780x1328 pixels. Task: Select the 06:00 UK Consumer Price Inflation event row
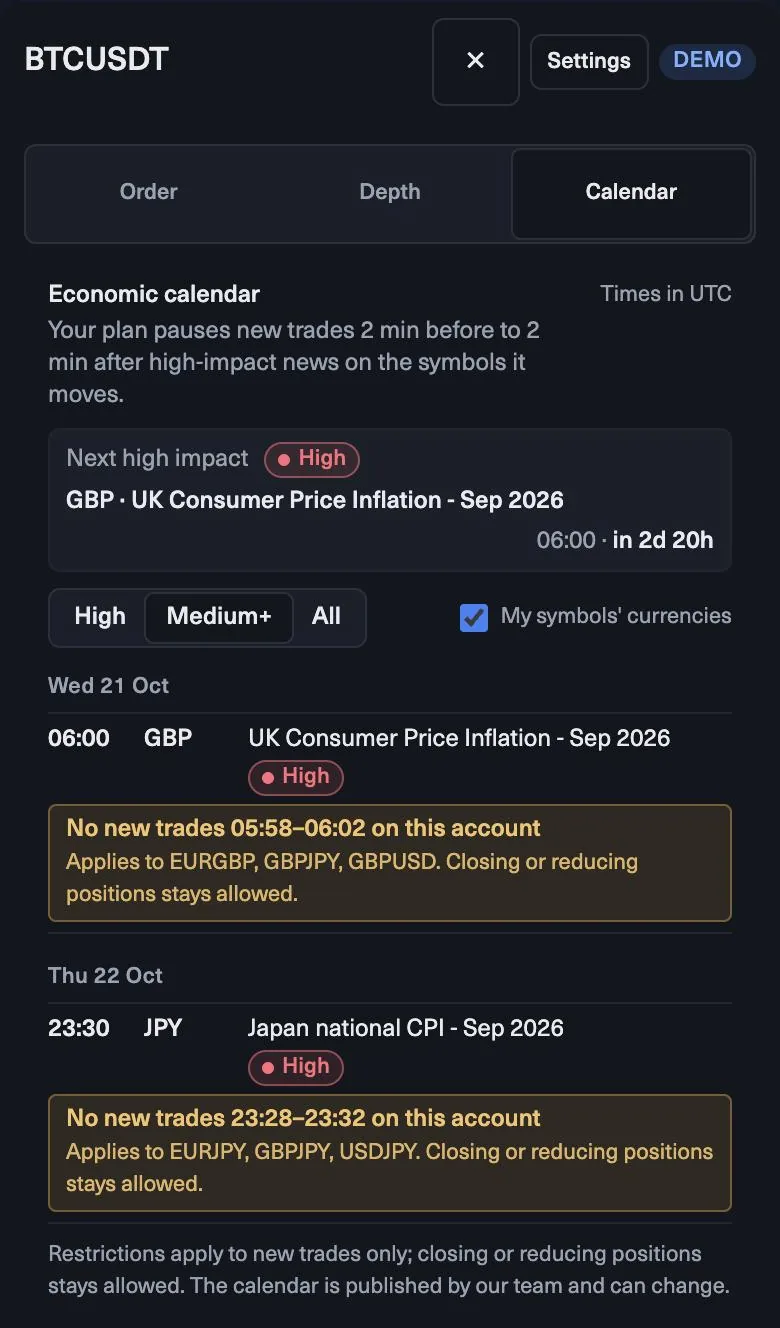390,757
